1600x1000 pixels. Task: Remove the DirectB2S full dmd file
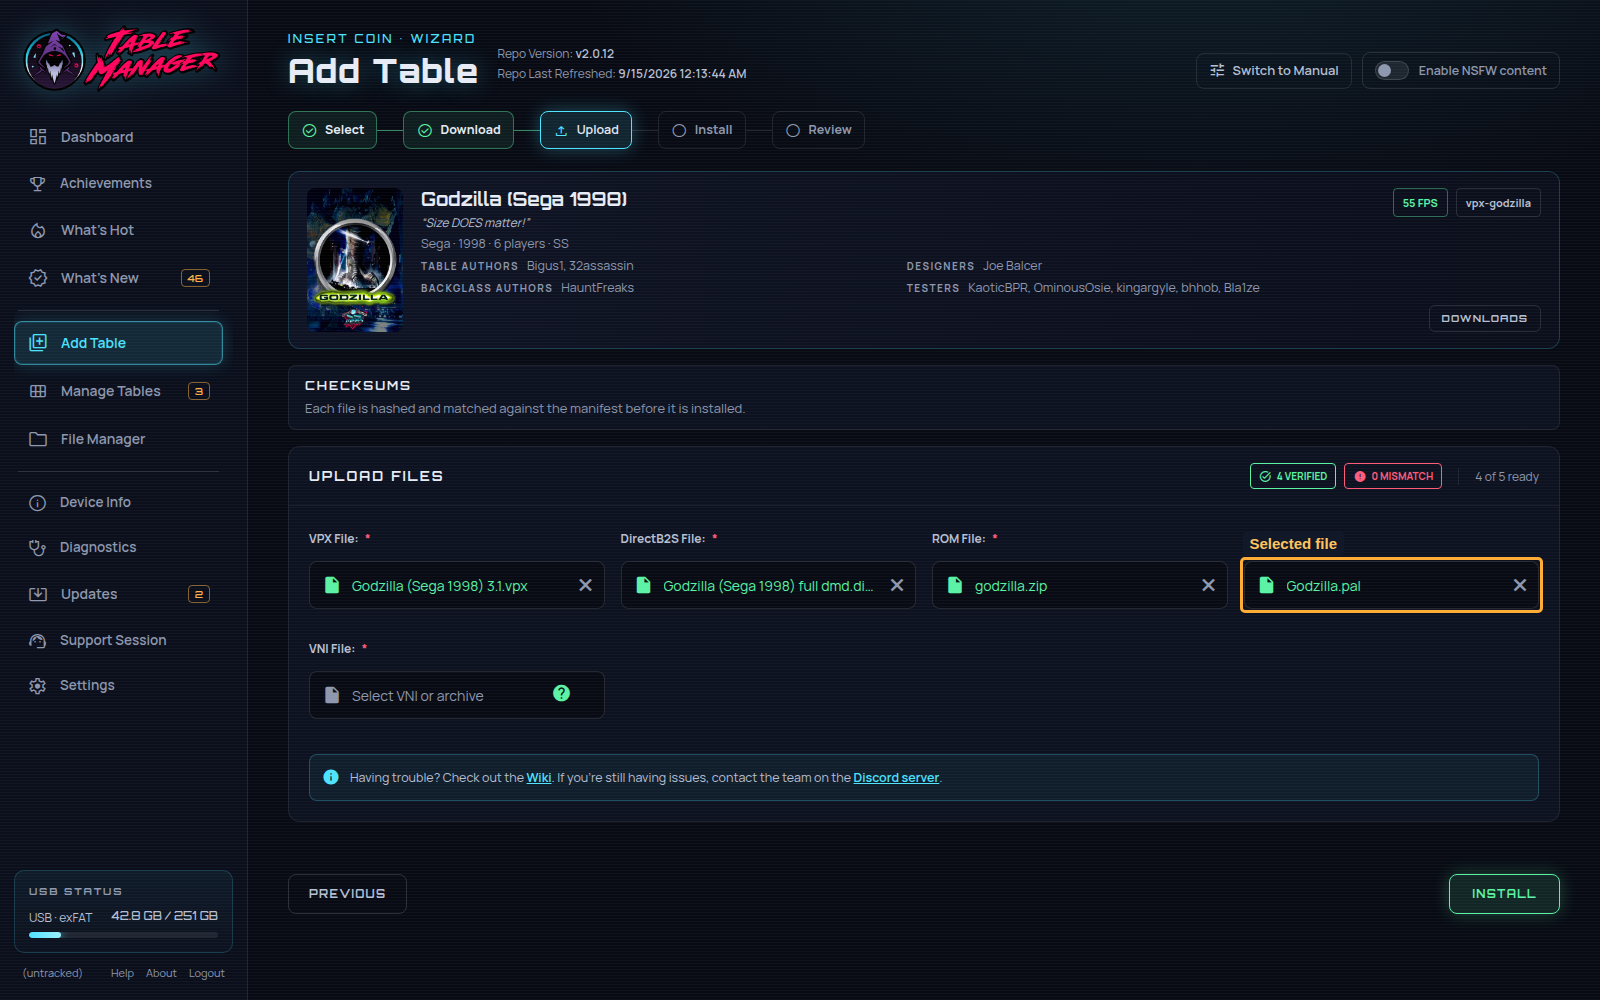point(897,585)
